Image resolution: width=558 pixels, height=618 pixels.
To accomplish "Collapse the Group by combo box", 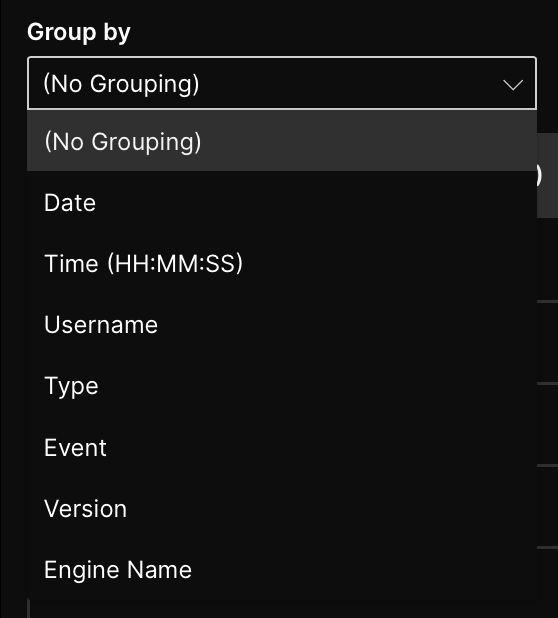I will point(282,83).
